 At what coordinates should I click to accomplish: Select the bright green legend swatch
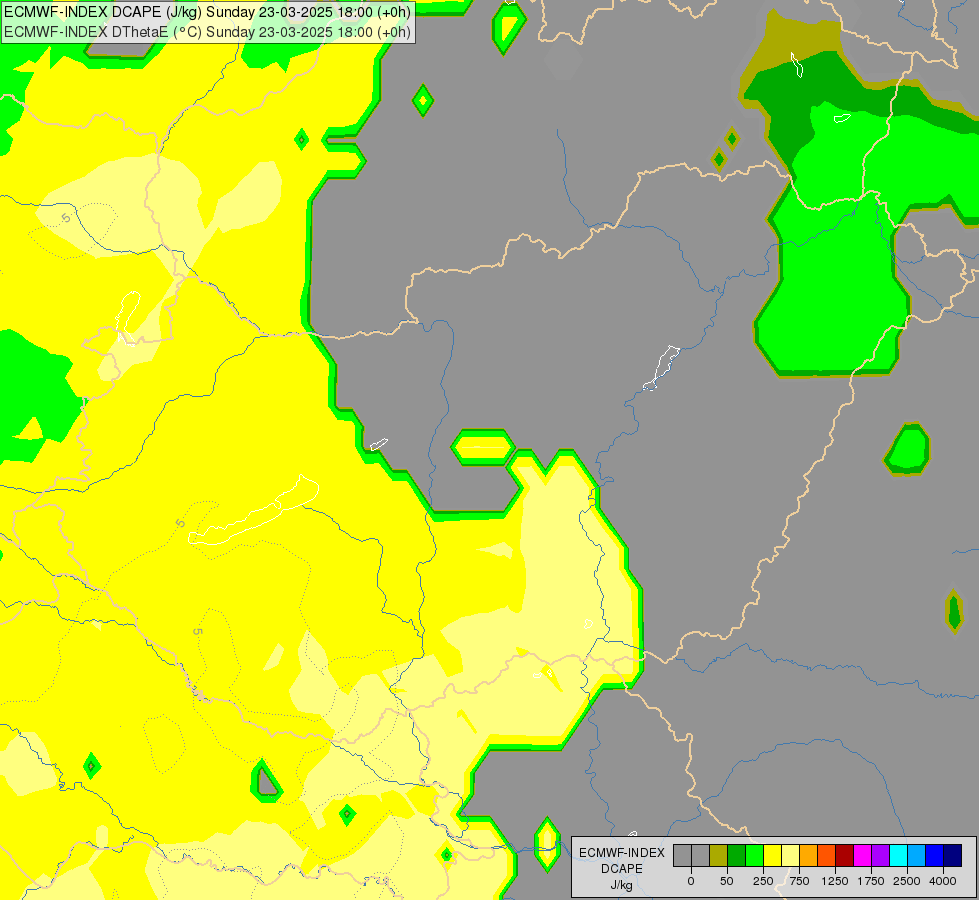click(755, 856)
